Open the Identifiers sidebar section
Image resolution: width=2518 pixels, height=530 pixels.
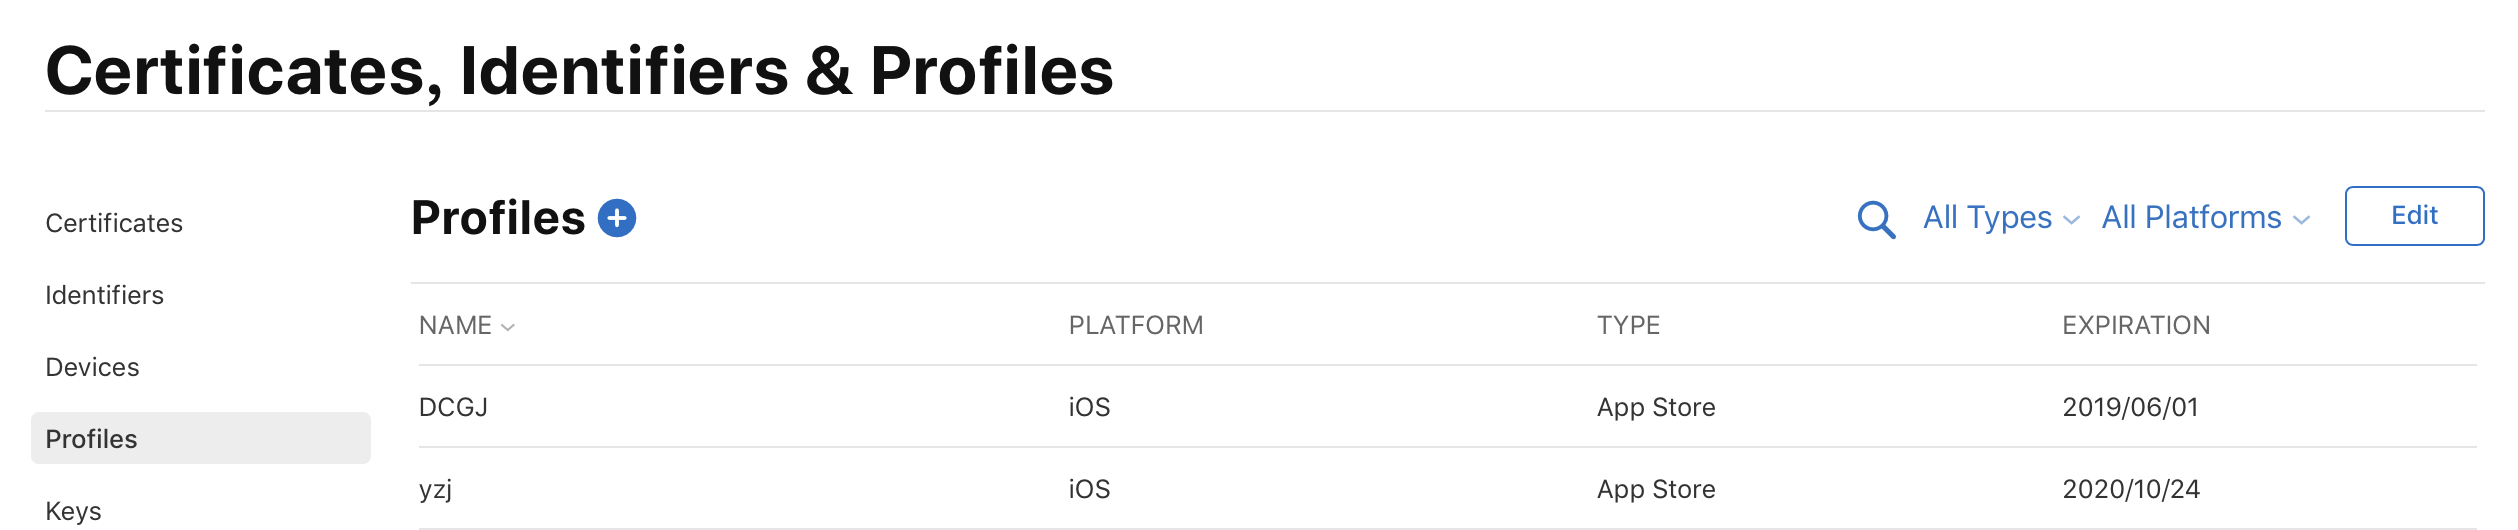coord(104,295)
